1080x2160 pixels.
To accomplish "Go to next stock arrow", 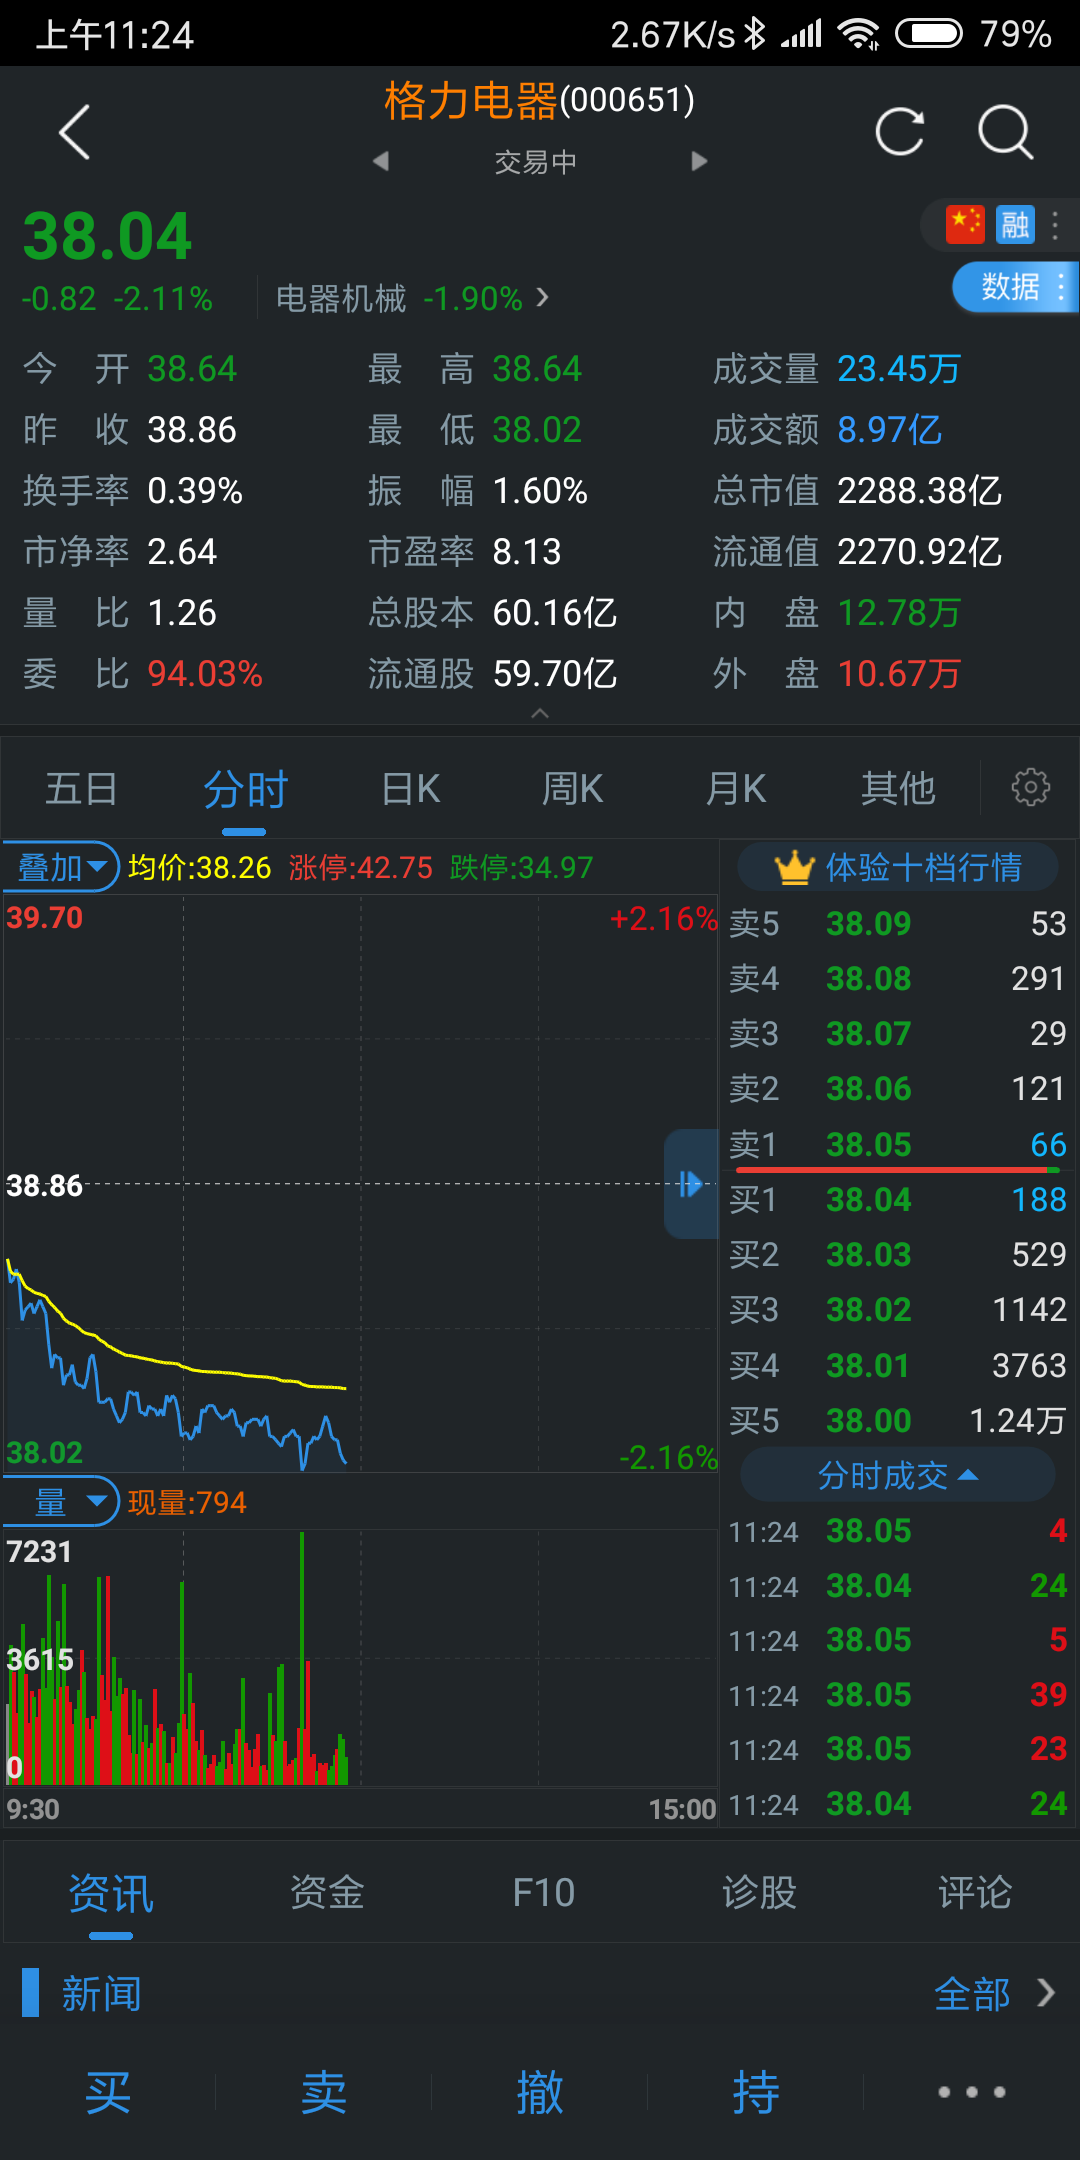I will pyautogui.click(x=699, y=161).
